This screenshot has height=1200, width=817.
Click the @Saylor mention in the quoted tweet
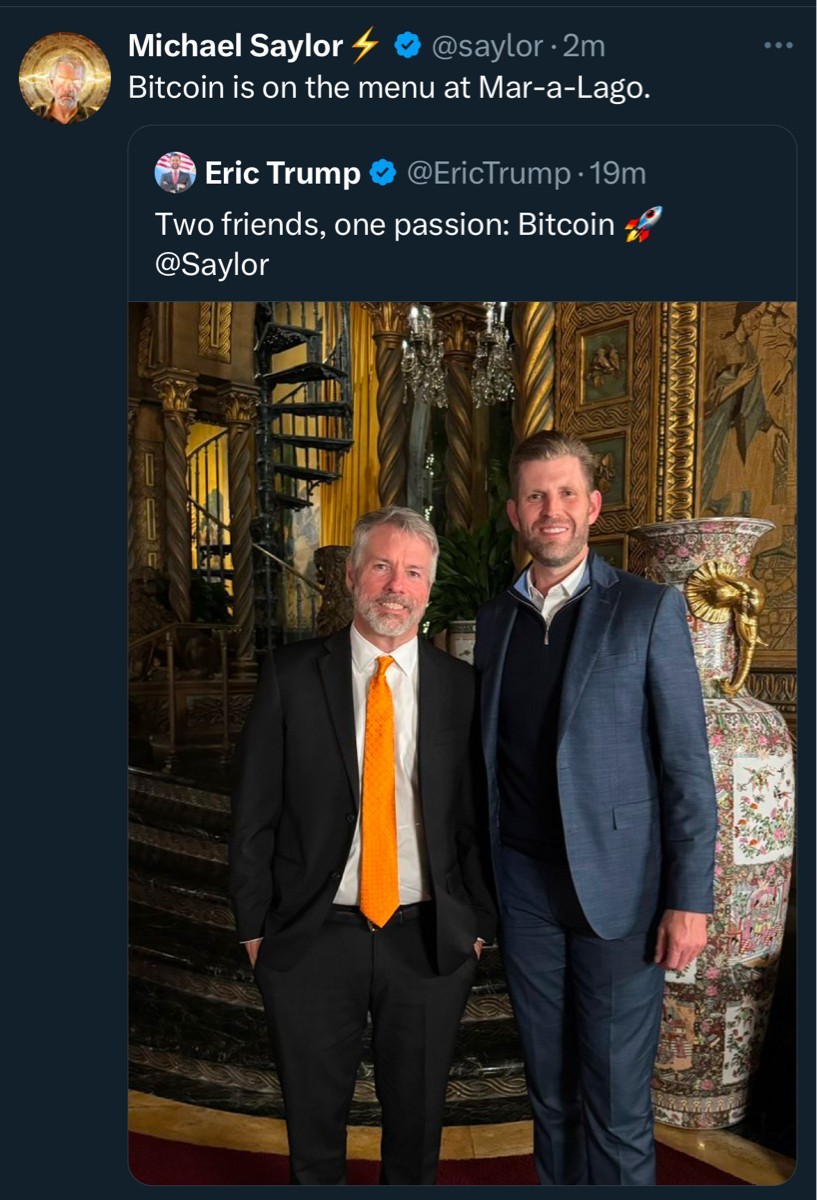pyautogui.click(x=212, y=264)
